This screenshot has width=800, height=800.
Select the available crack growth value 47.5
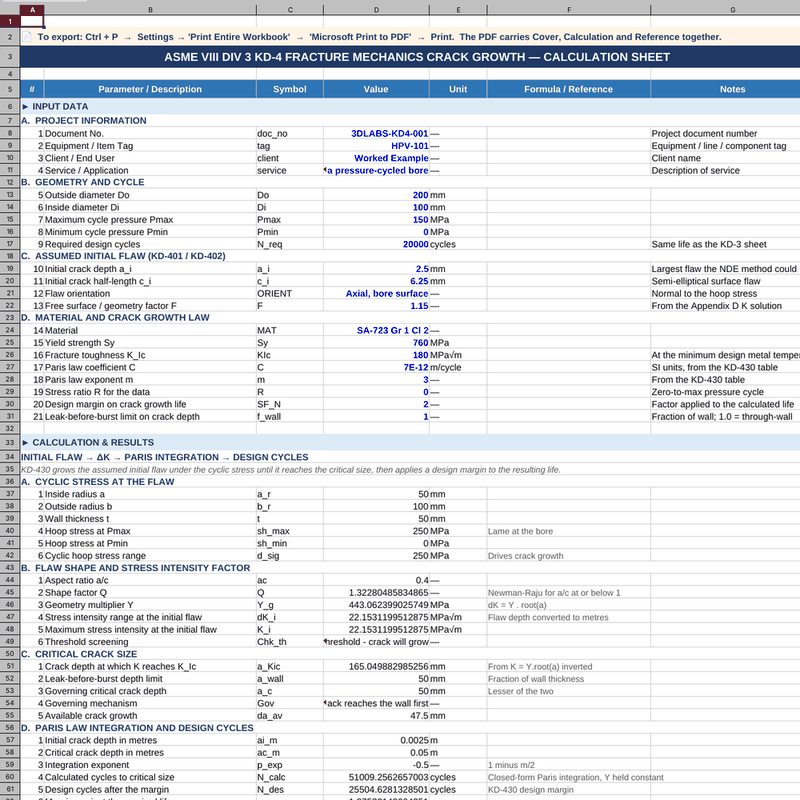(376, 715)
